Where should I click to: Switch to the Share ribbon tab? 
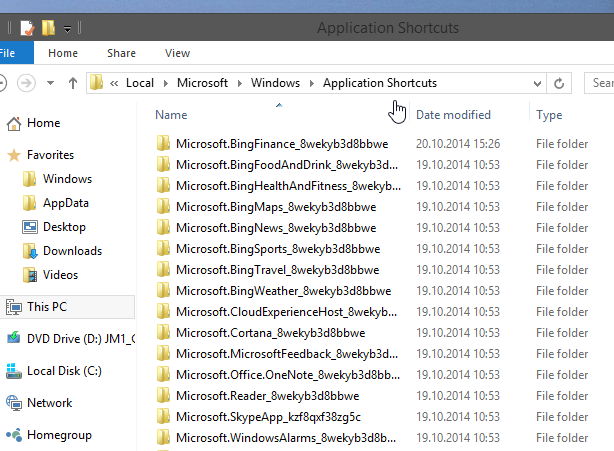click(121, 53)
